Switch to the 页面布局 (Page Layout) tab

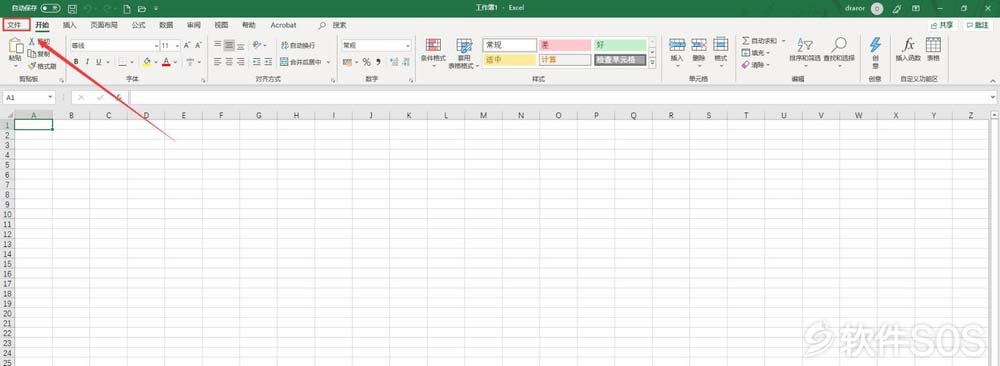103,25
